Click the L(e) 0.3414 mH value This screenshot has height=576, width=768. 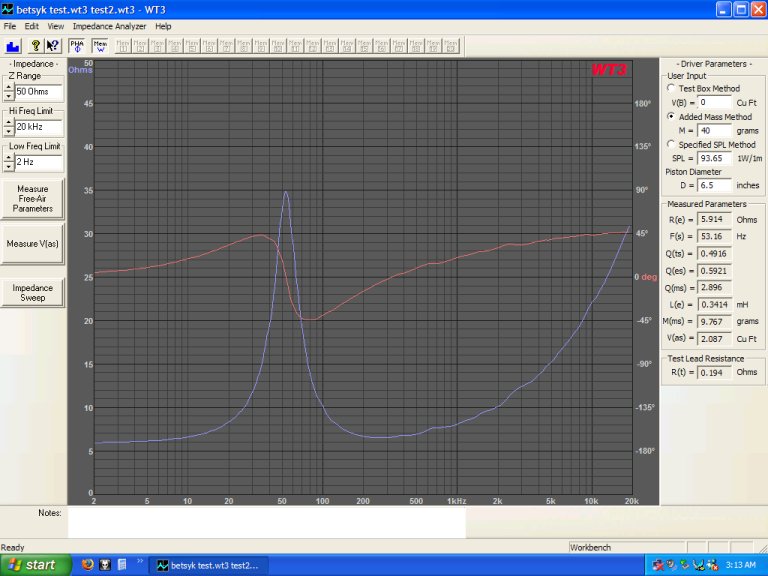pyautogui.click(x=714, y=305)
